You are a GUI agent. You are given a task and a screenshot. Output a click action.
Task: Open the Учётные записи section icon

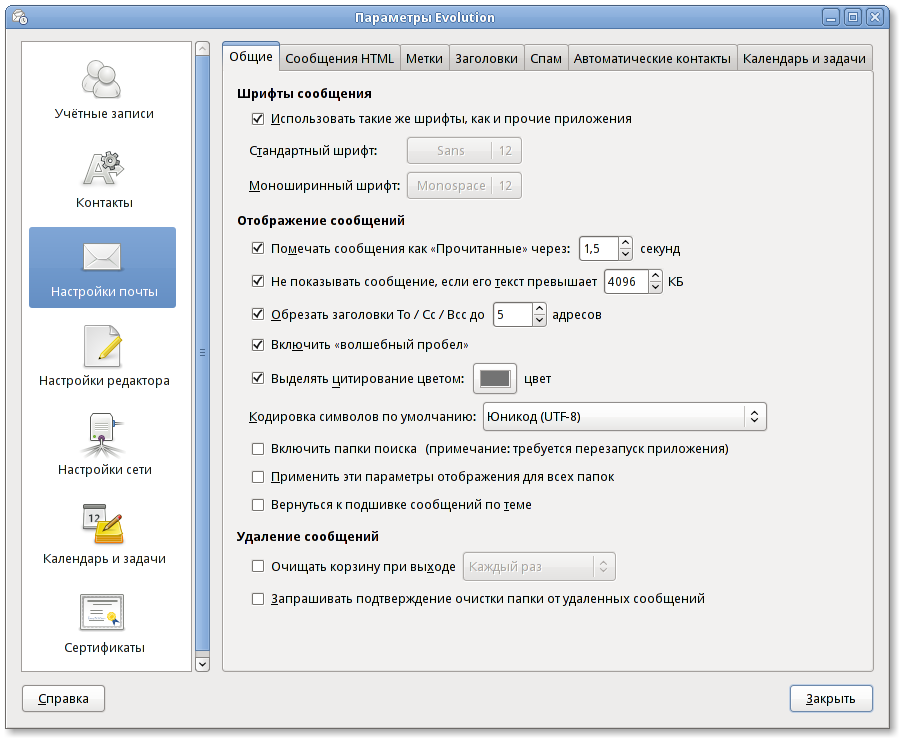click(104, 78)
